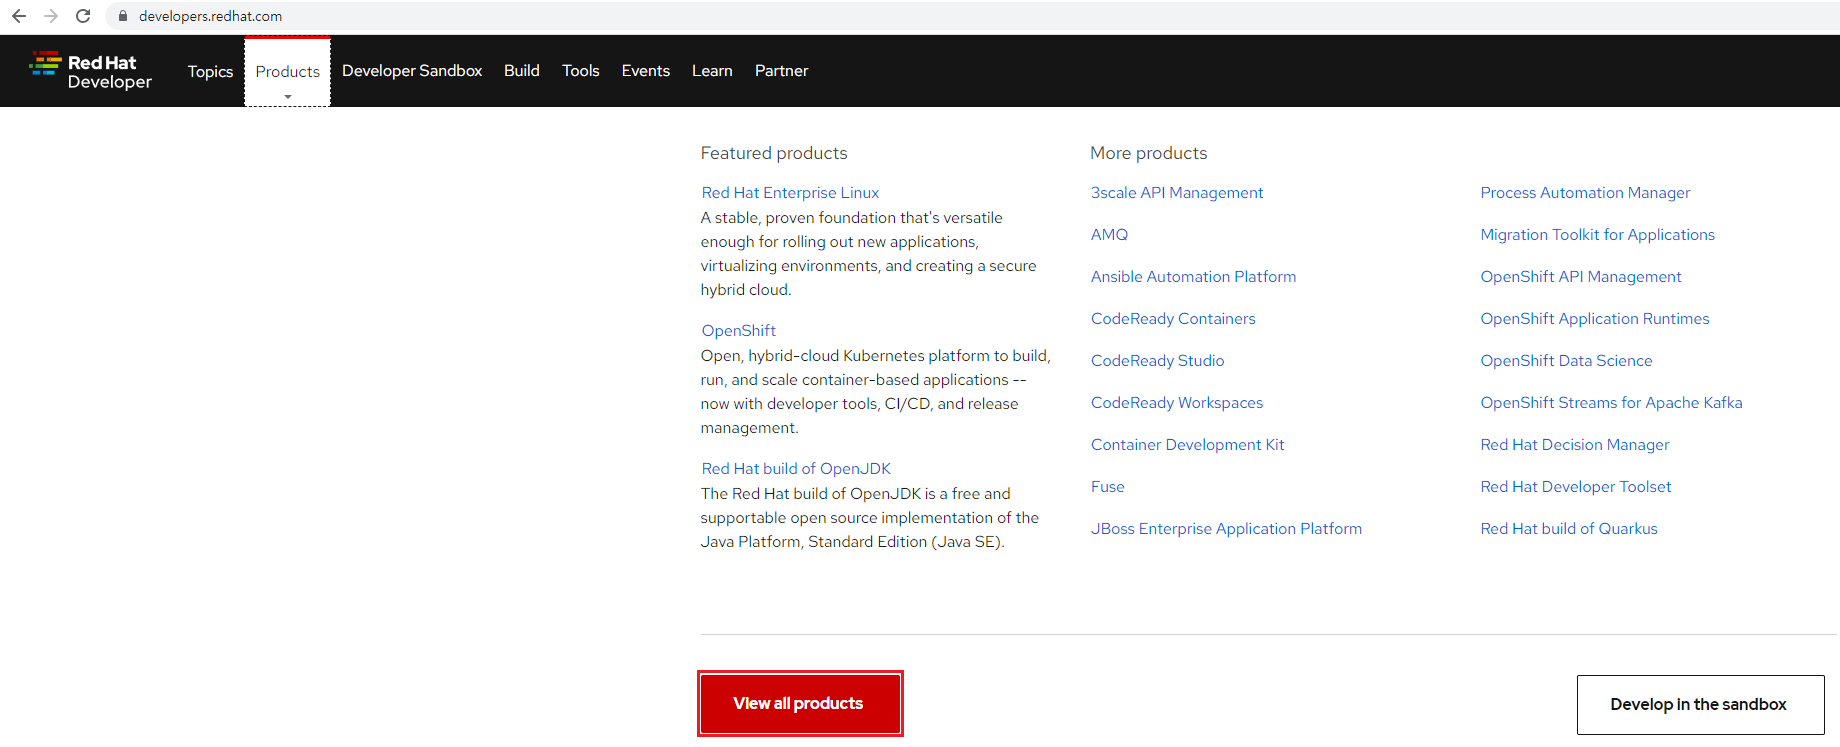Click the View all products button

pyautogui.click(x=800, y=704)
